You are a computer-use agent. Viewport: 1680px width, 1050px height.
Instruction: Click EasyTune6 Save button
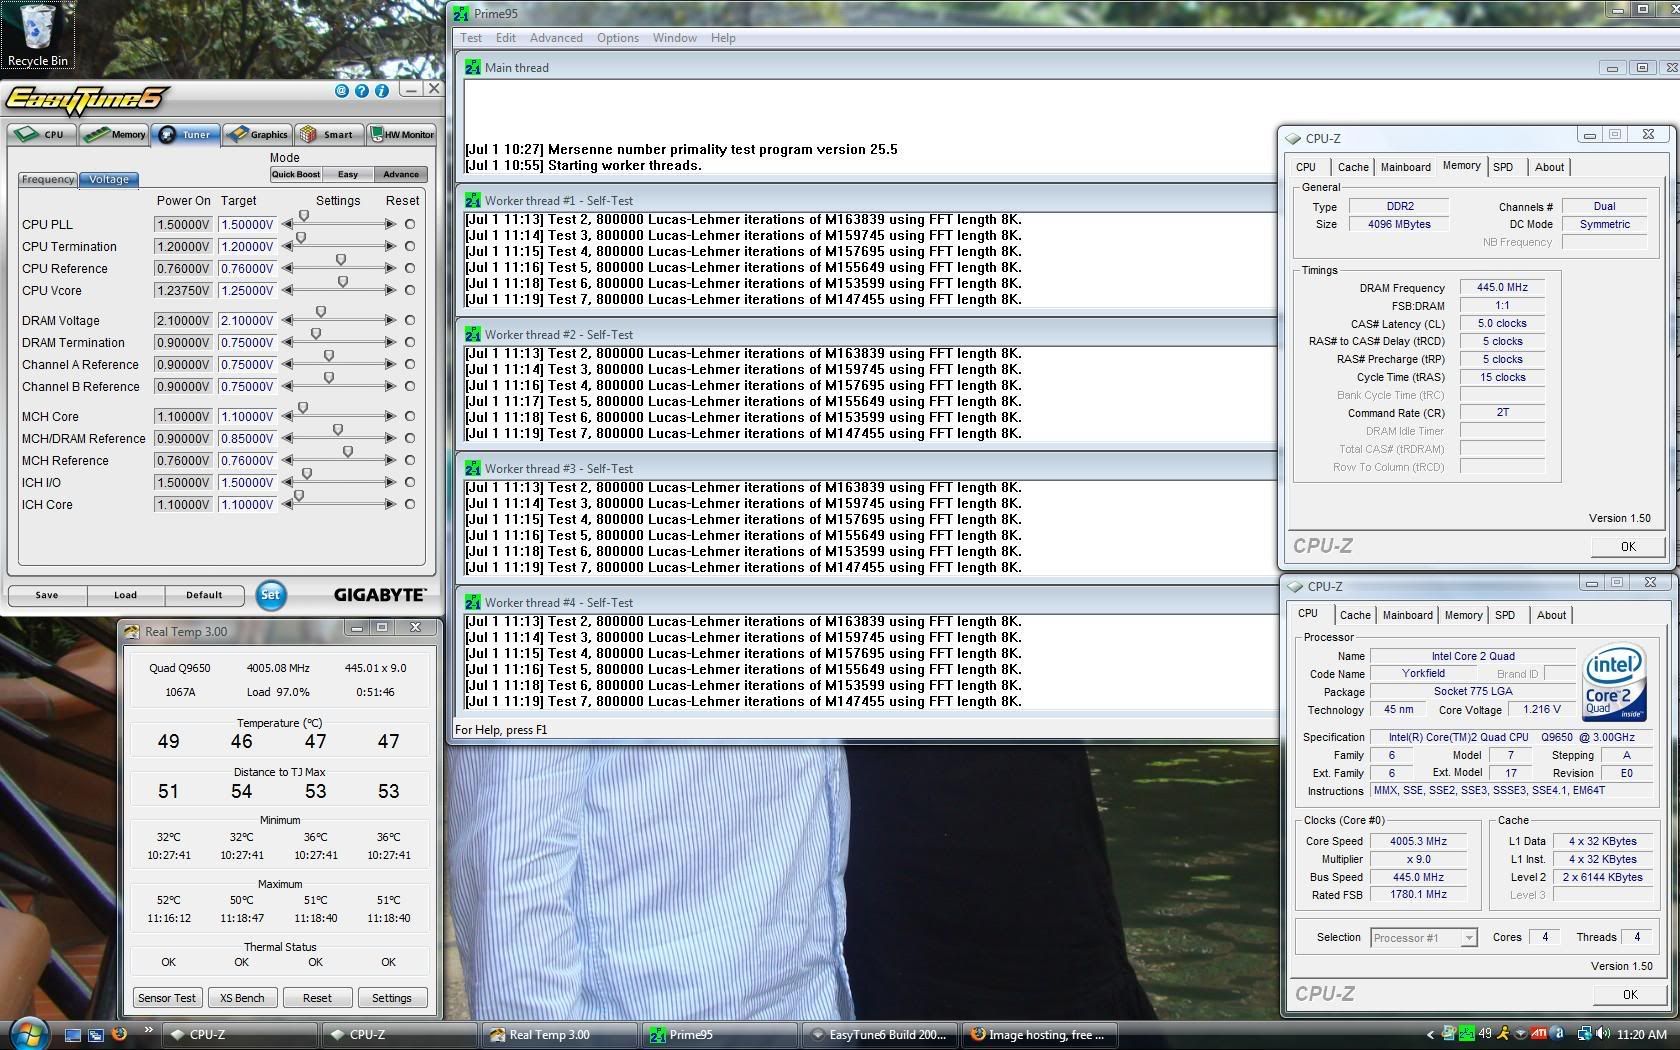[47, 595]
